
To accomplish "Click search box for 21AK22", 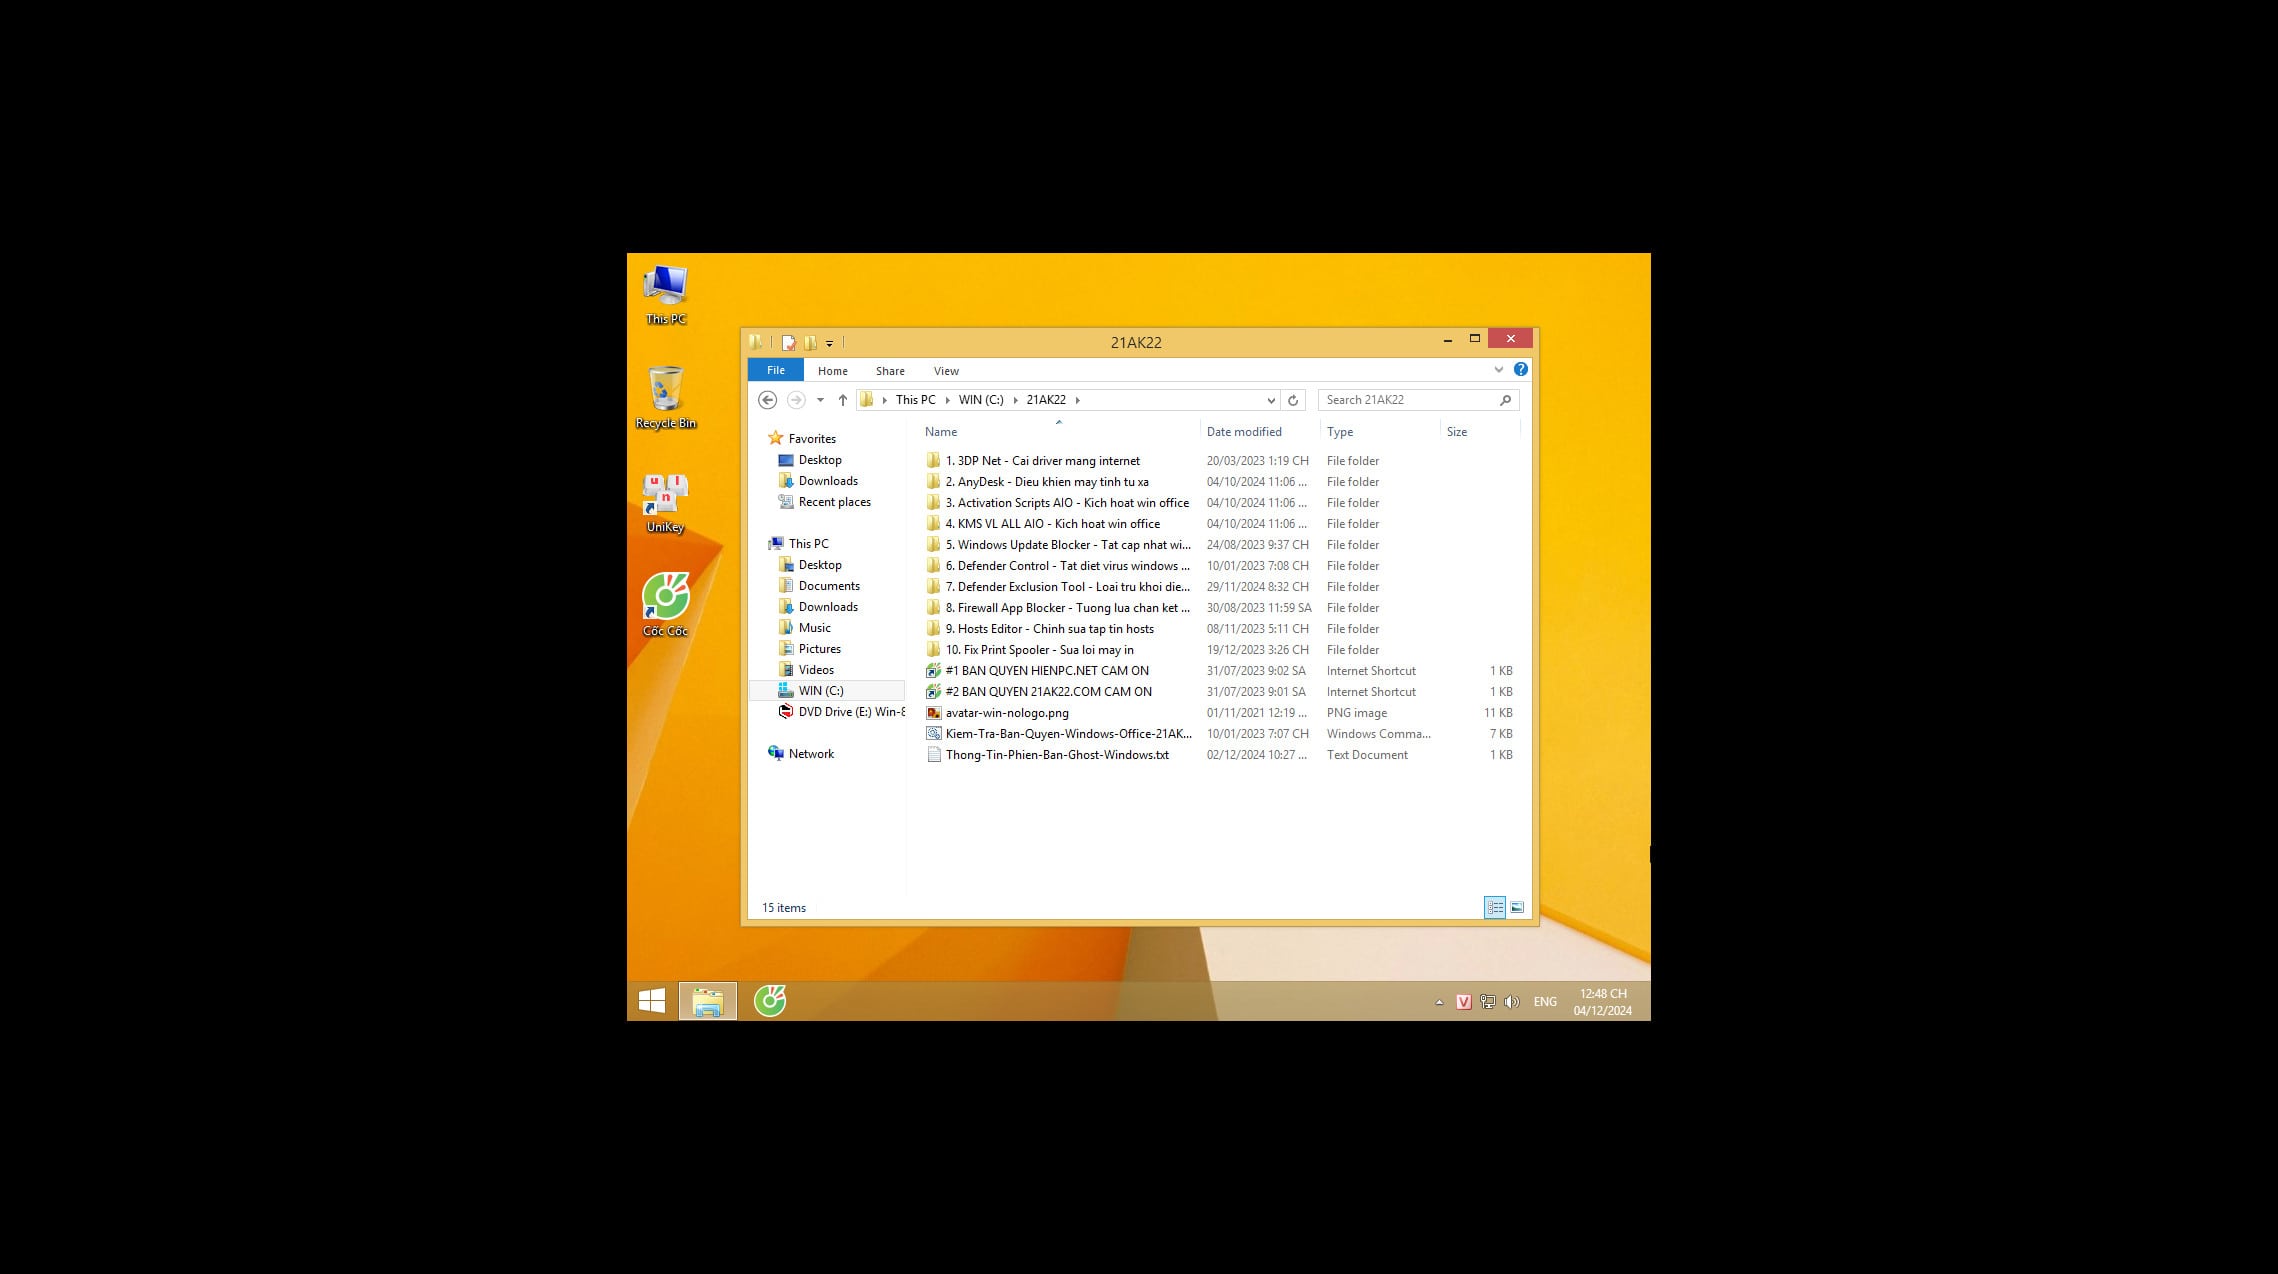I will tap(1408, 399).
